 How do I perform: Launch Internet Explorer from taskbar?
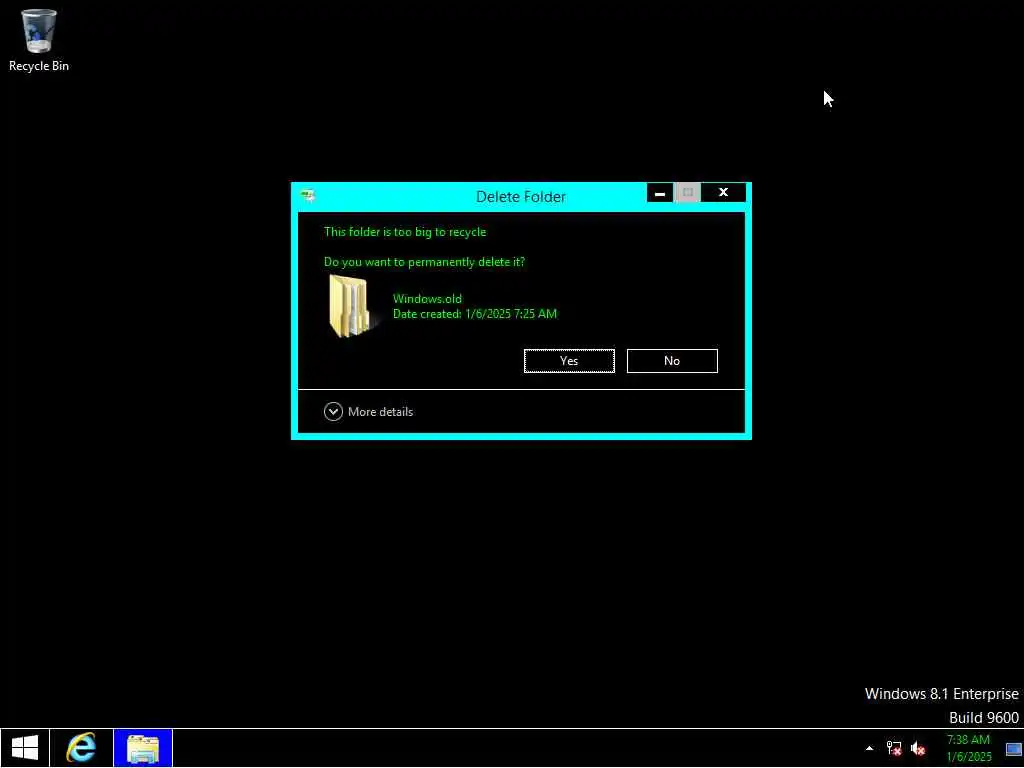click(x=81, y=748)
